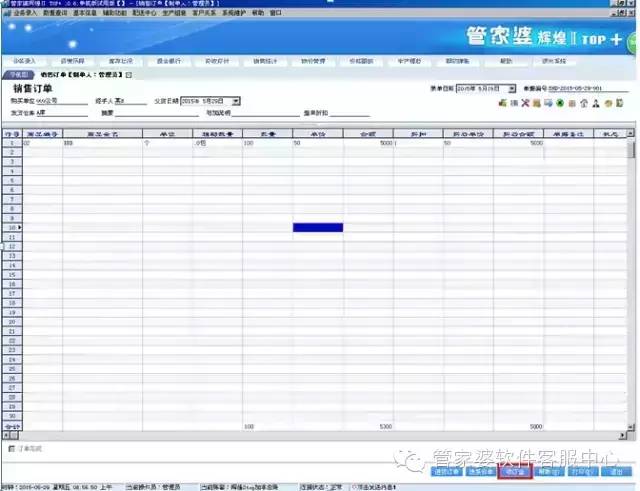Click the 退出 button at bottom right
Image resolution: width=640 pixels, height=491 pixels.
pos(616,472)
